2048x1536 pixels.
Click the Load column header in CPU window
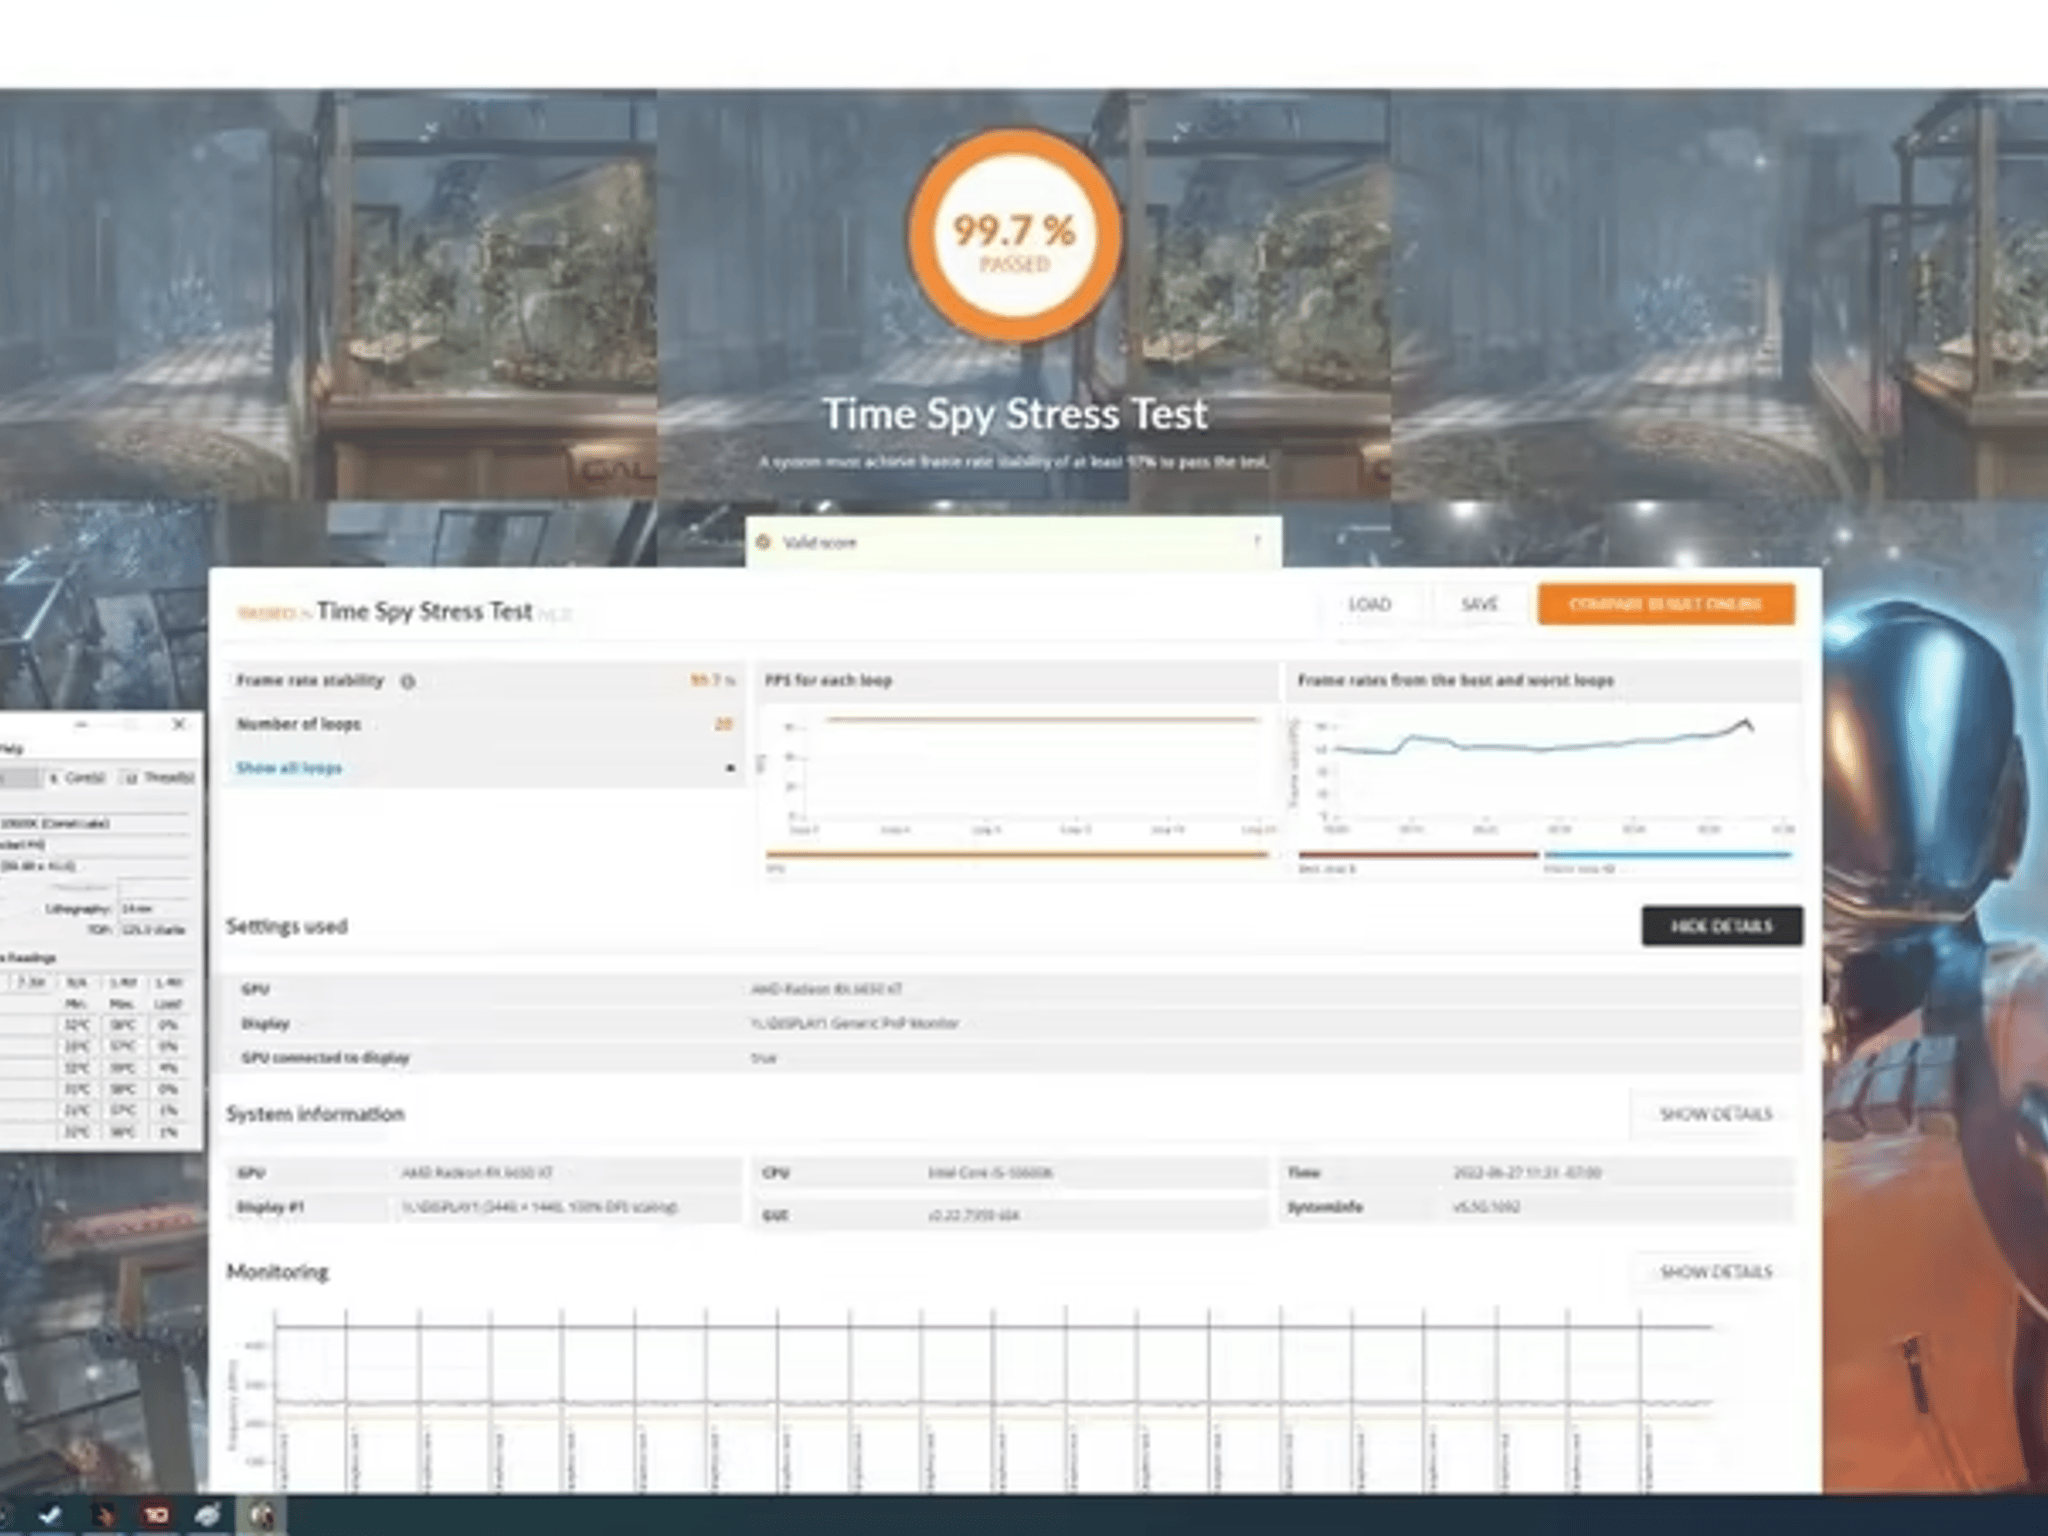click(168, 1004)
